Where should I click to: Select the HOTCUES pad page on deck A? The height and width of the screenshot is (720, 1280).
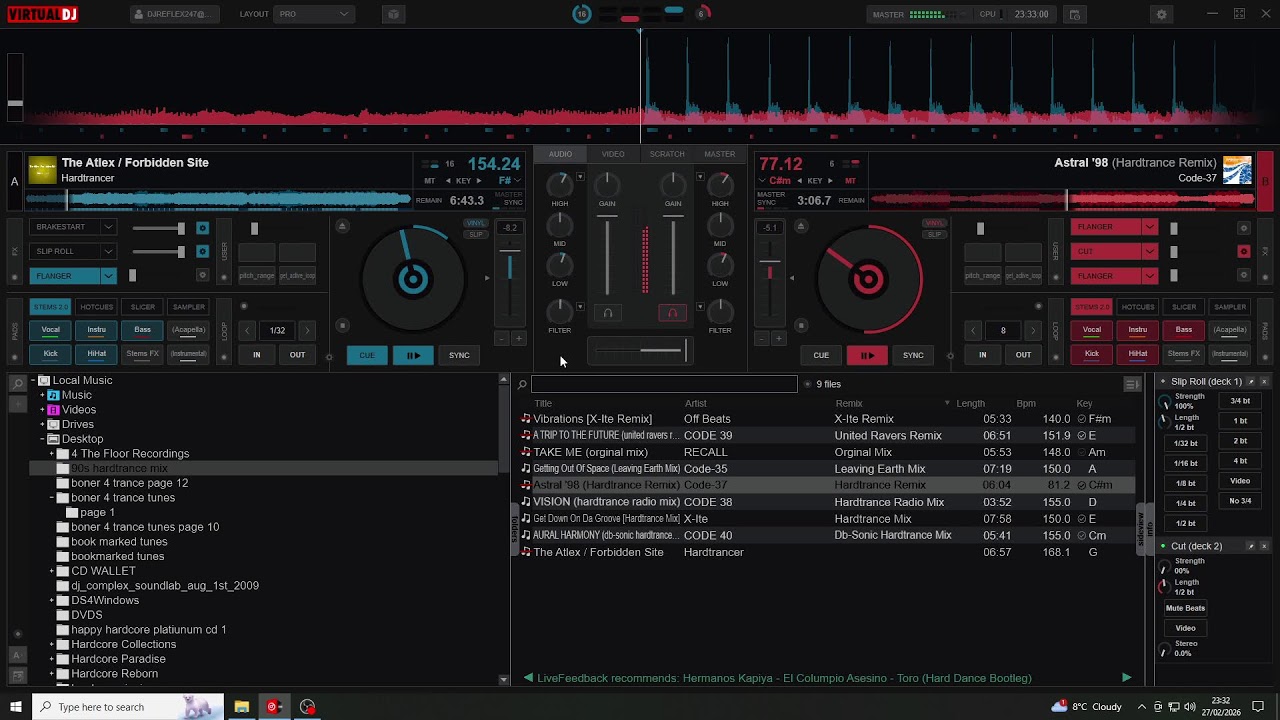pyautogui.click(x=97, y=307)
